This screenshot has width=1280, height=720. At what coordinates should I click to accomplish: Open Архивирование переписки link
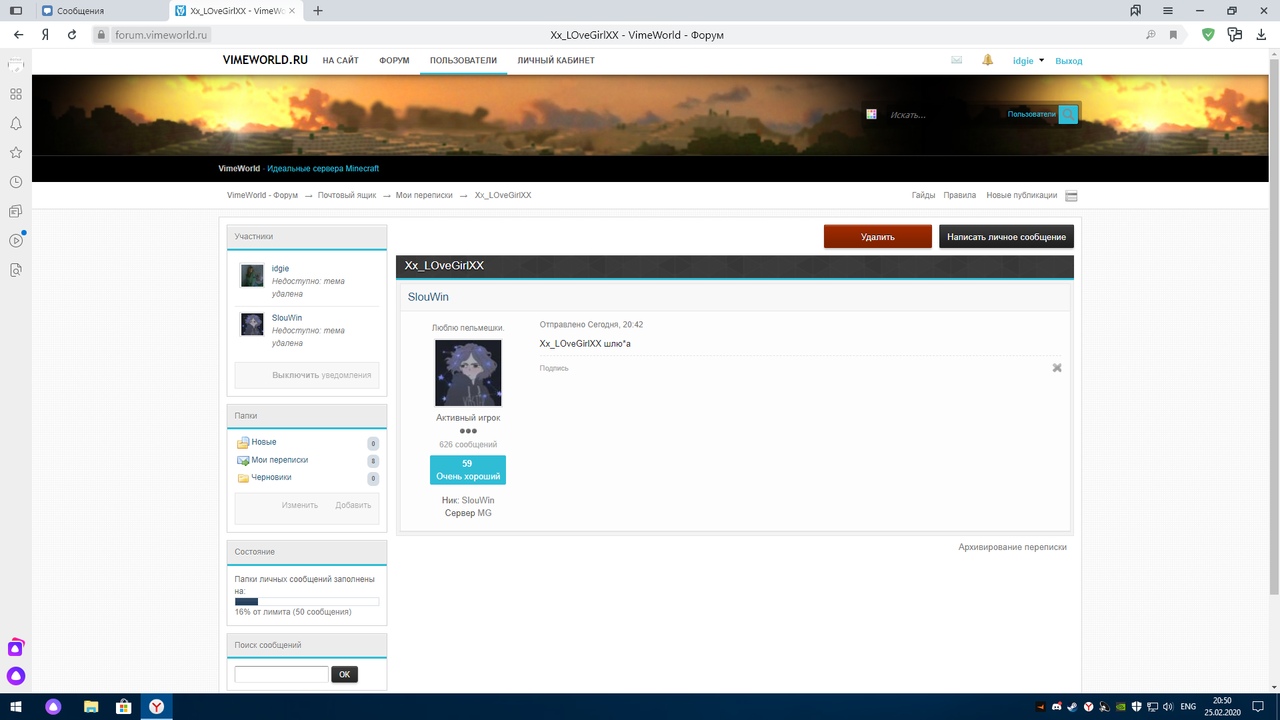[1012, 547]
